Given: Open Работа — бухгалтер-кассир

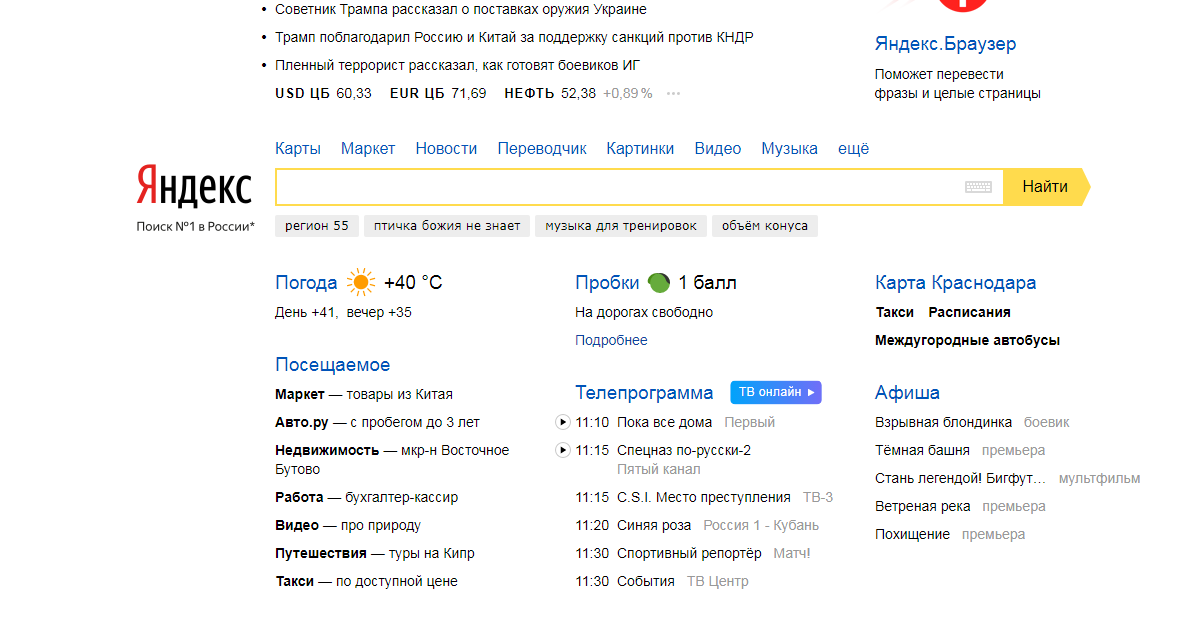Looking at the screenshot, I should coord(367,497).
